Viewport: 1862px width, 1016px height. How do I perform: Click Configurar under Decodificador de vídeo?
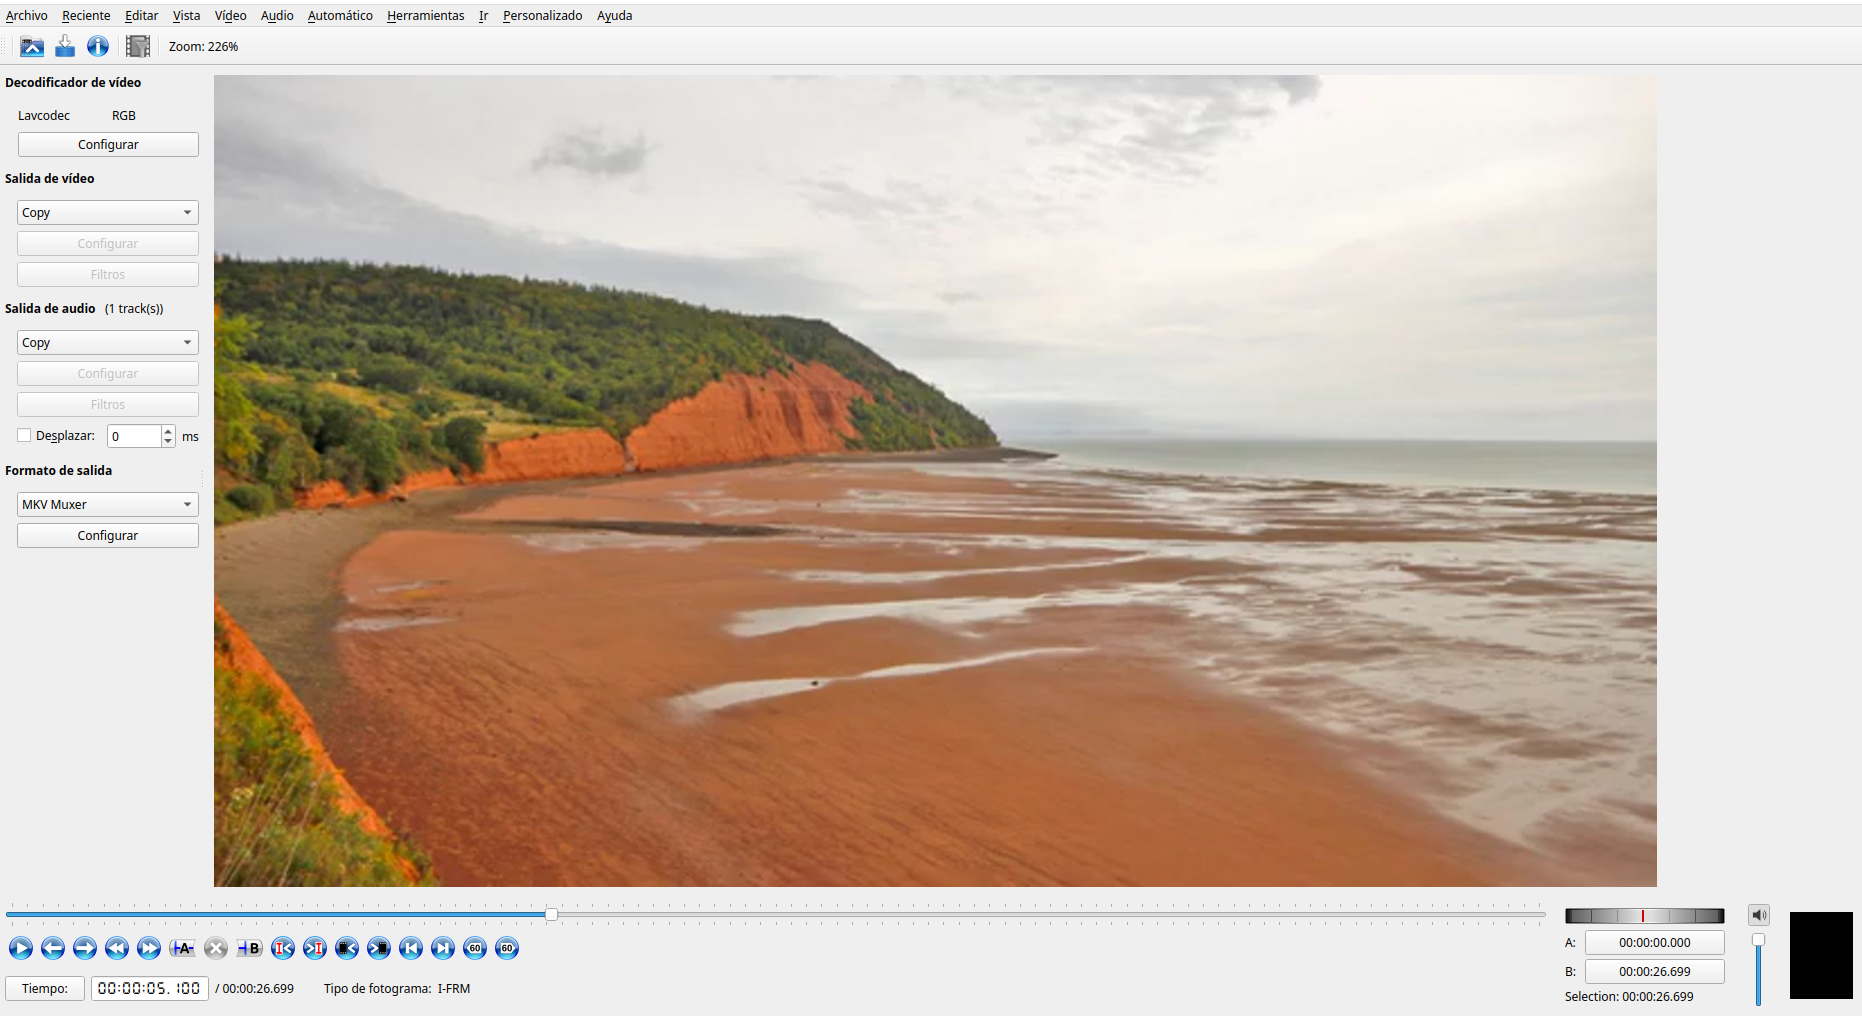[108, 144]
